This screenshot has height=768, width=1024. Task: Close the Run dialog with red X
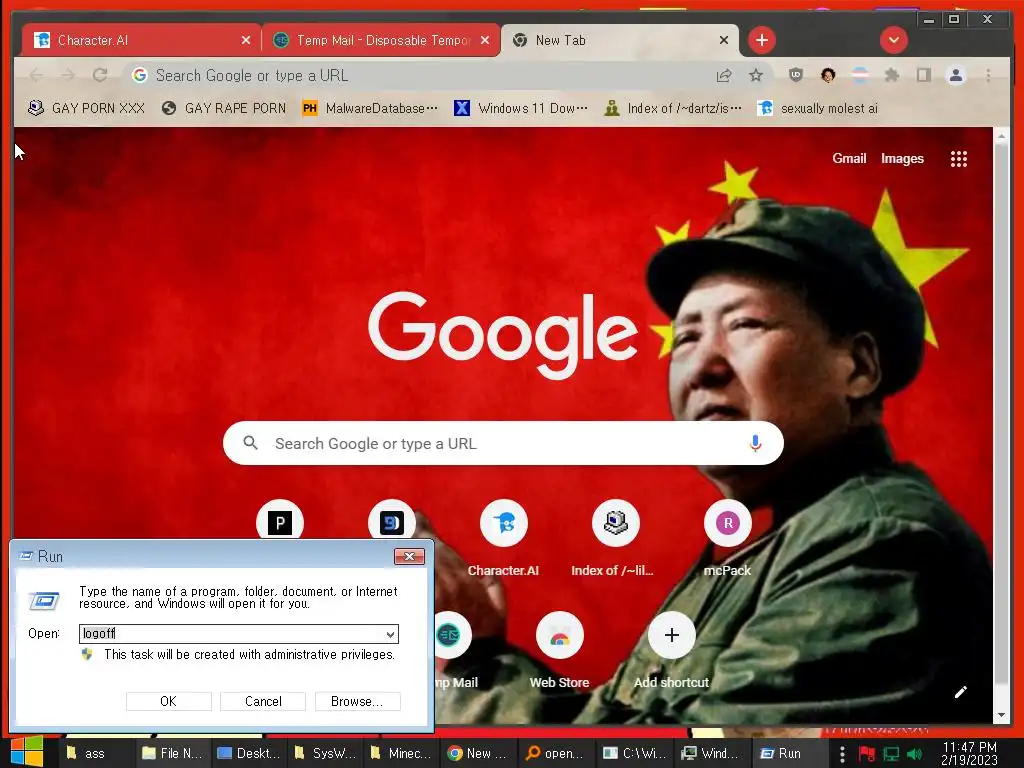409,556
